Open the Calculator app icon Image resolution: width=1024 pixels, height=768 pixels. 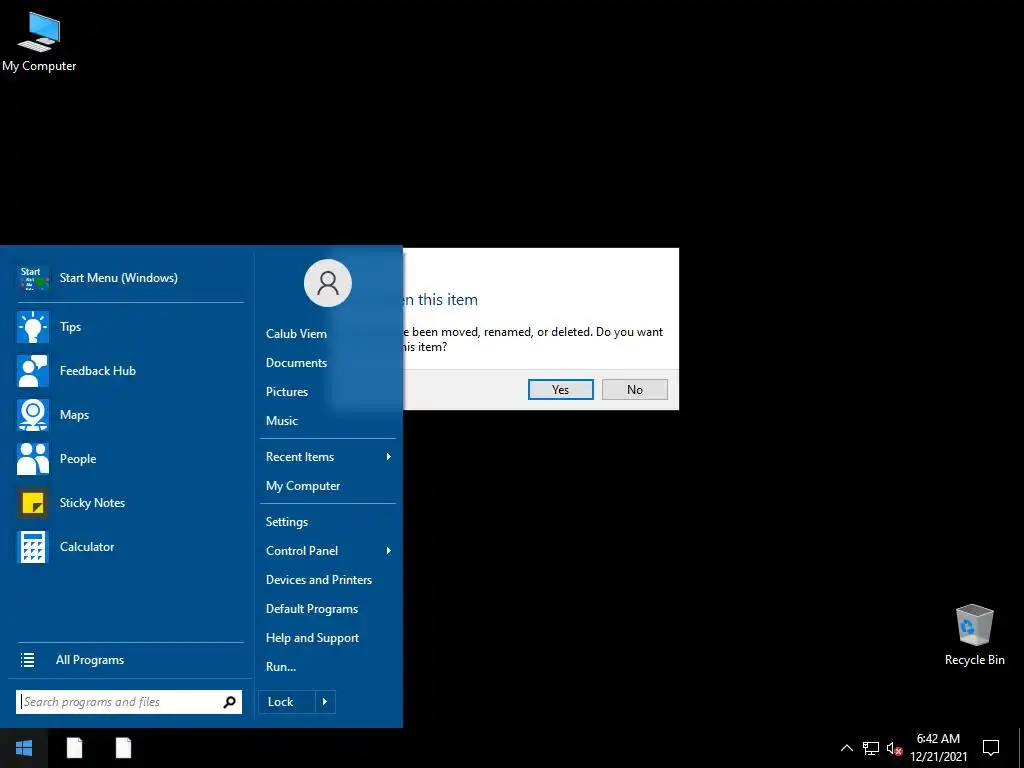pos(33,547)
